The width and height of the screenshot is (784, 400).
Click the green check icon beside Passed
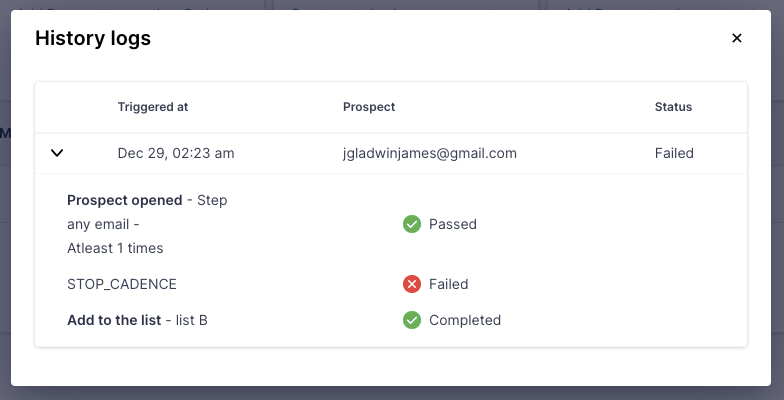(x=411, y=224)
